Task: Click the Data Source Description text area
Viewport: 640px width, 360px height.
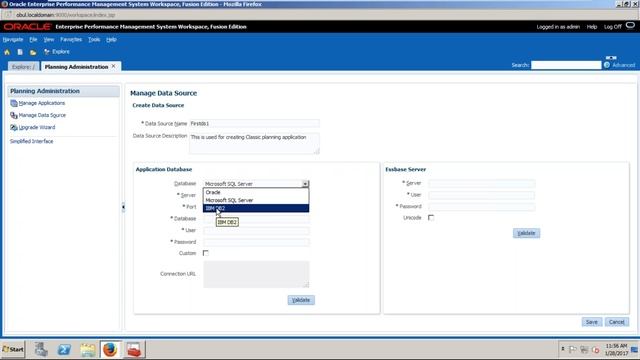Action: point(254,143)
